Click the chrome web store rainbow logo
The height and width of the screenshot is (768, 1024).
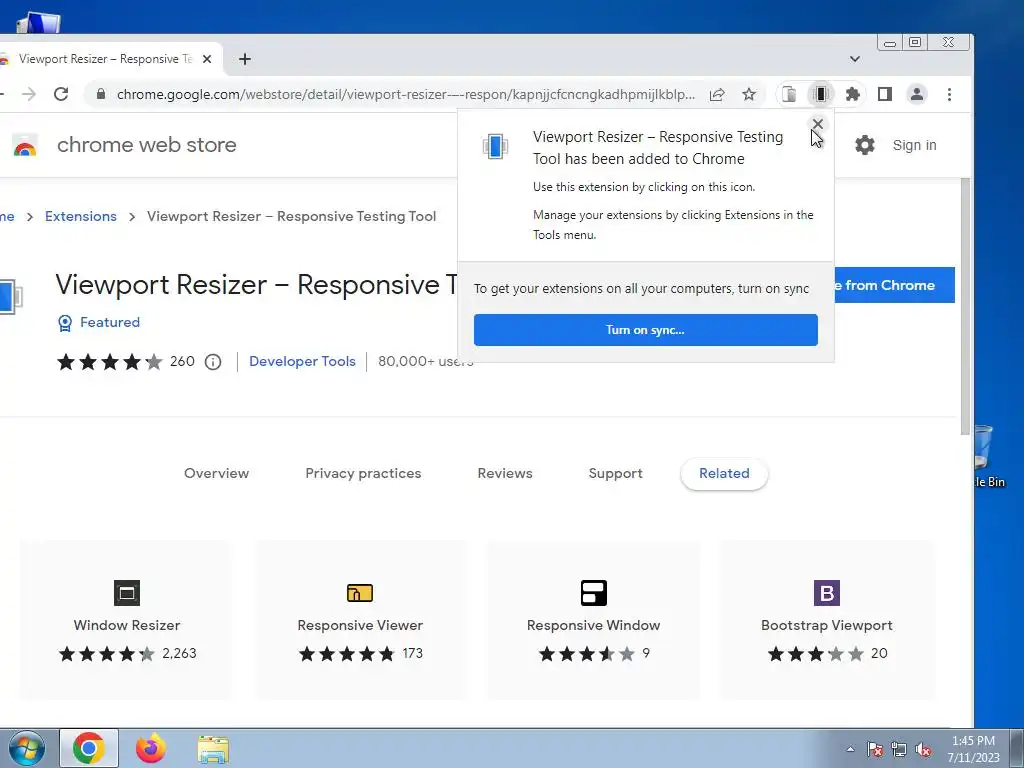point(25,146)
